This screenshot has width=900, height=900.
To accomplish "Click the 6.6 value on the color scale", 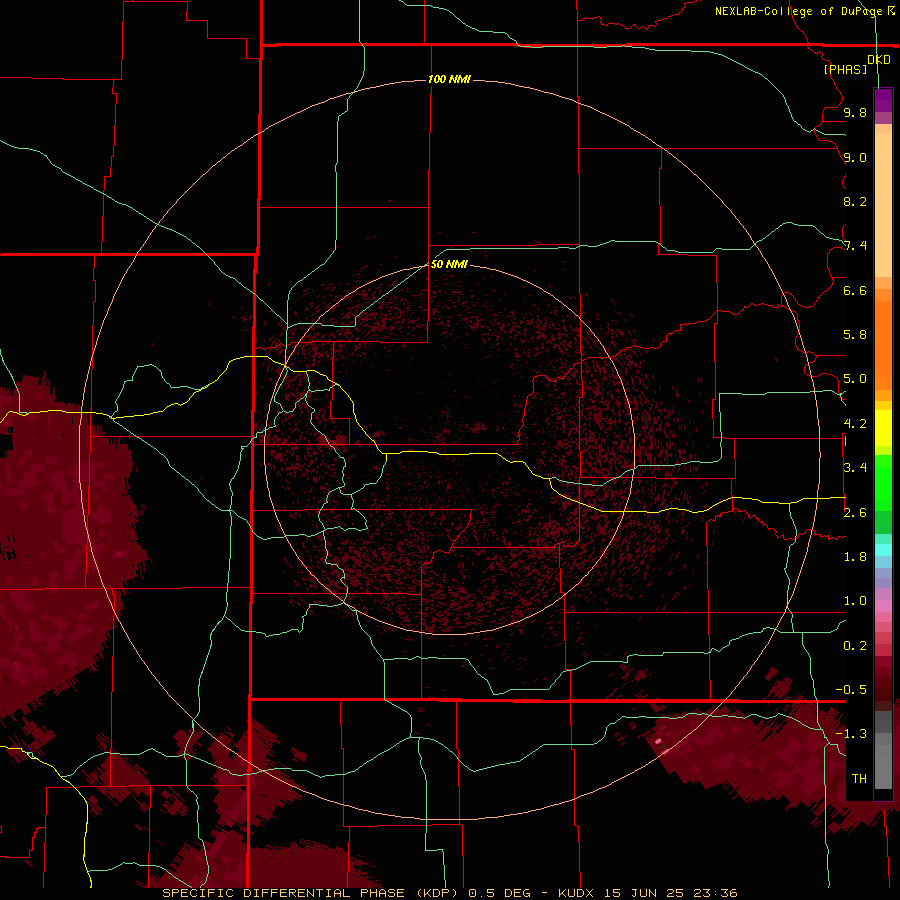I will [x=855, y=290].
